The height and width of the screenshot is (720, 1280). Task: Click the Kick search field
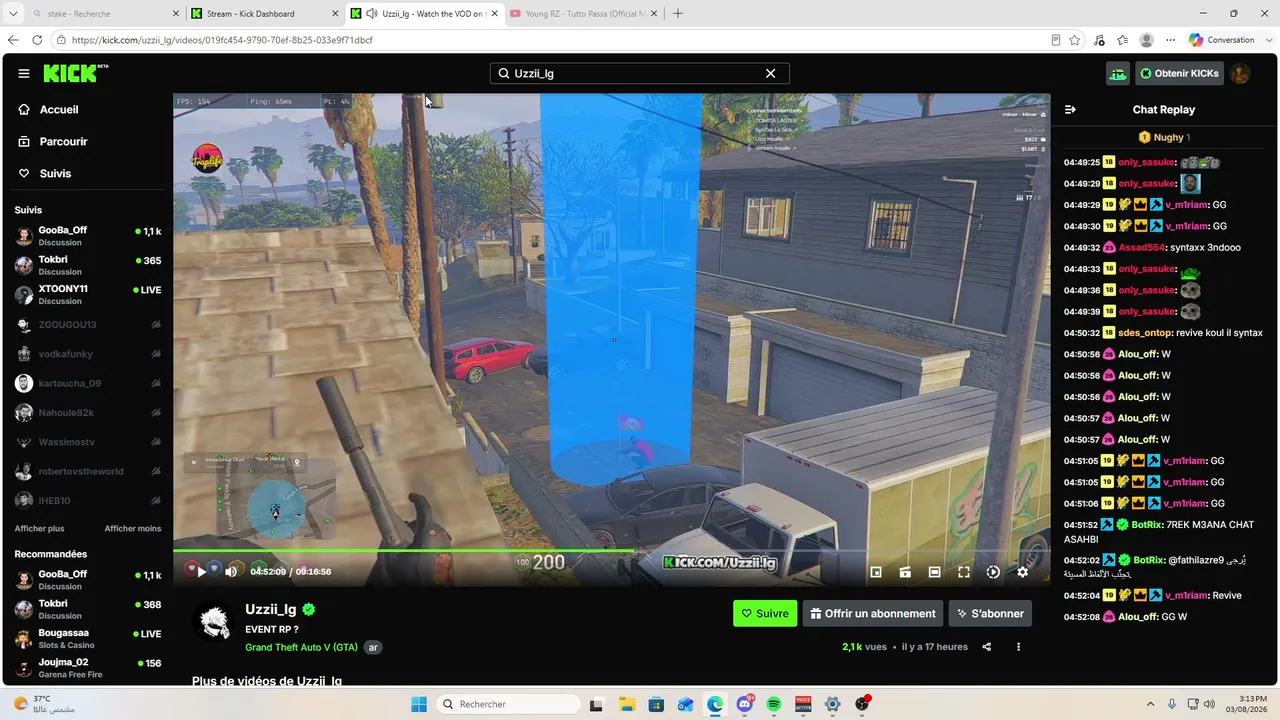639,73
